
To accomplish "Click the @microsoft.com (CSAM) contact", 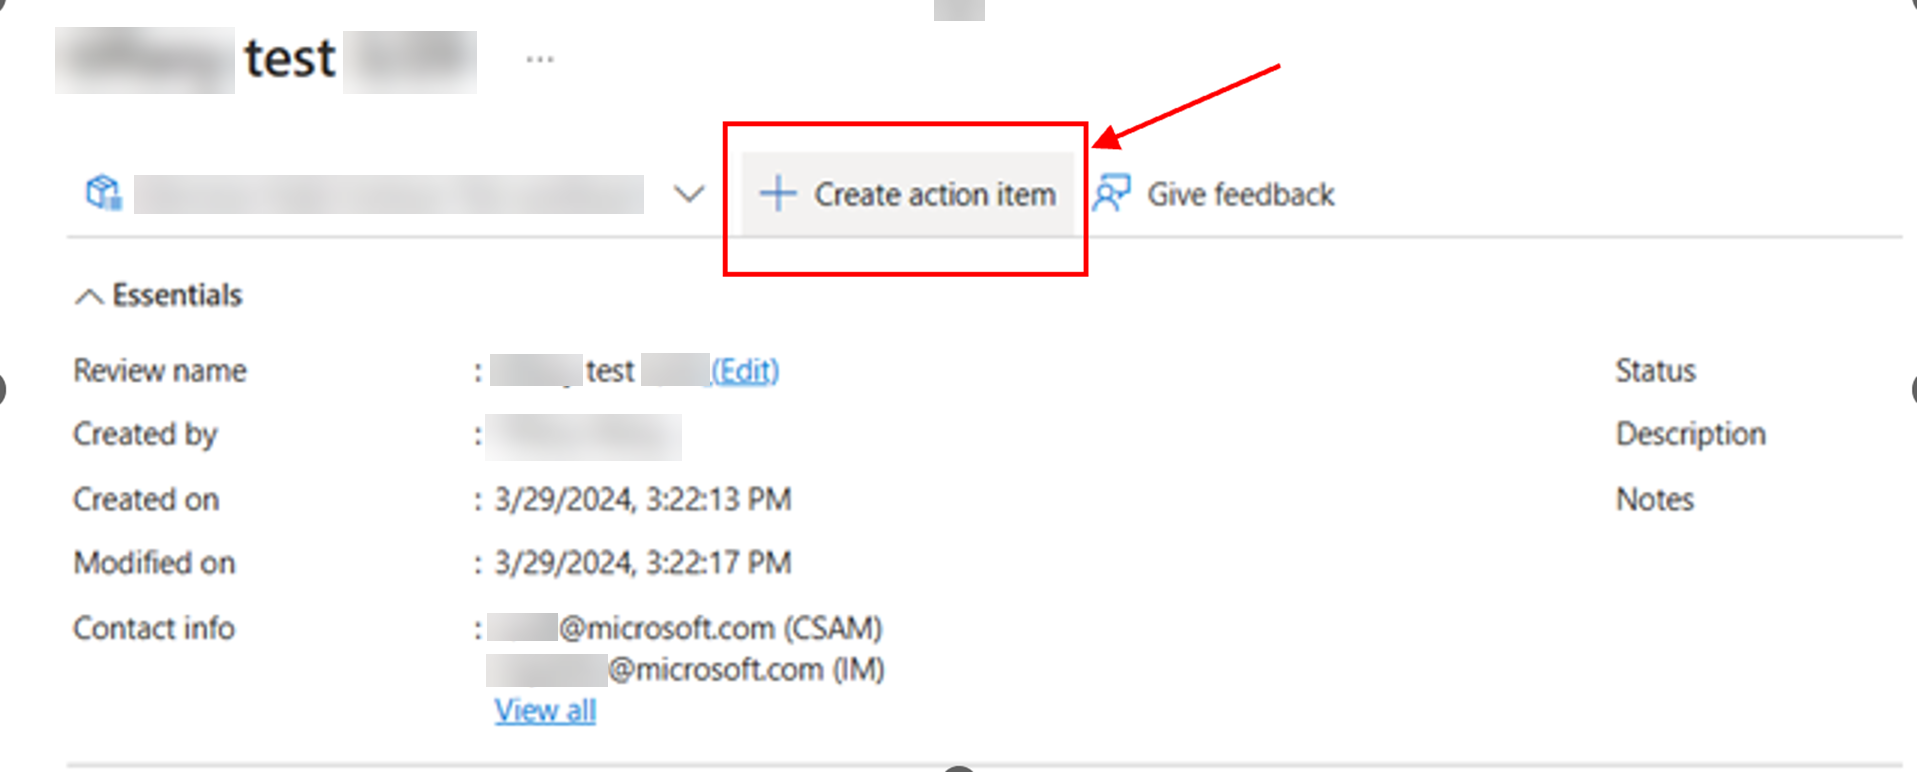I will tap(685, 628).
